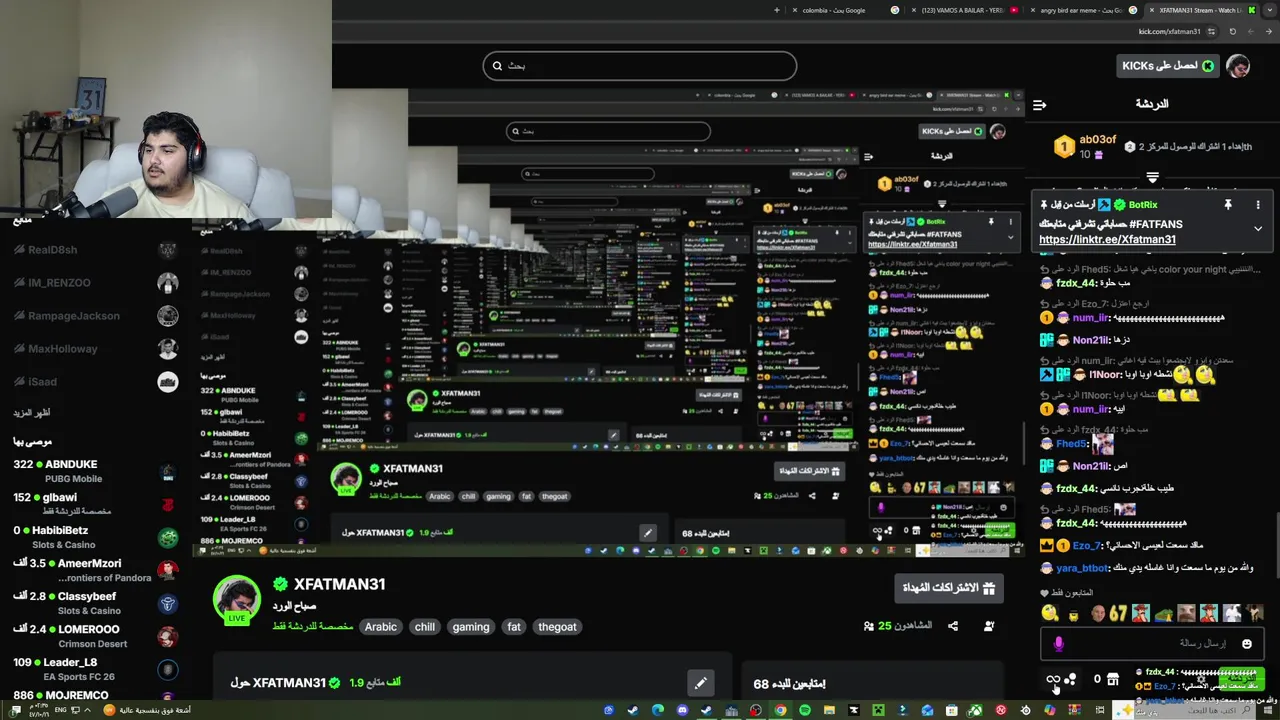Click the infinity icon below chat input

(x=1053, y=680)
